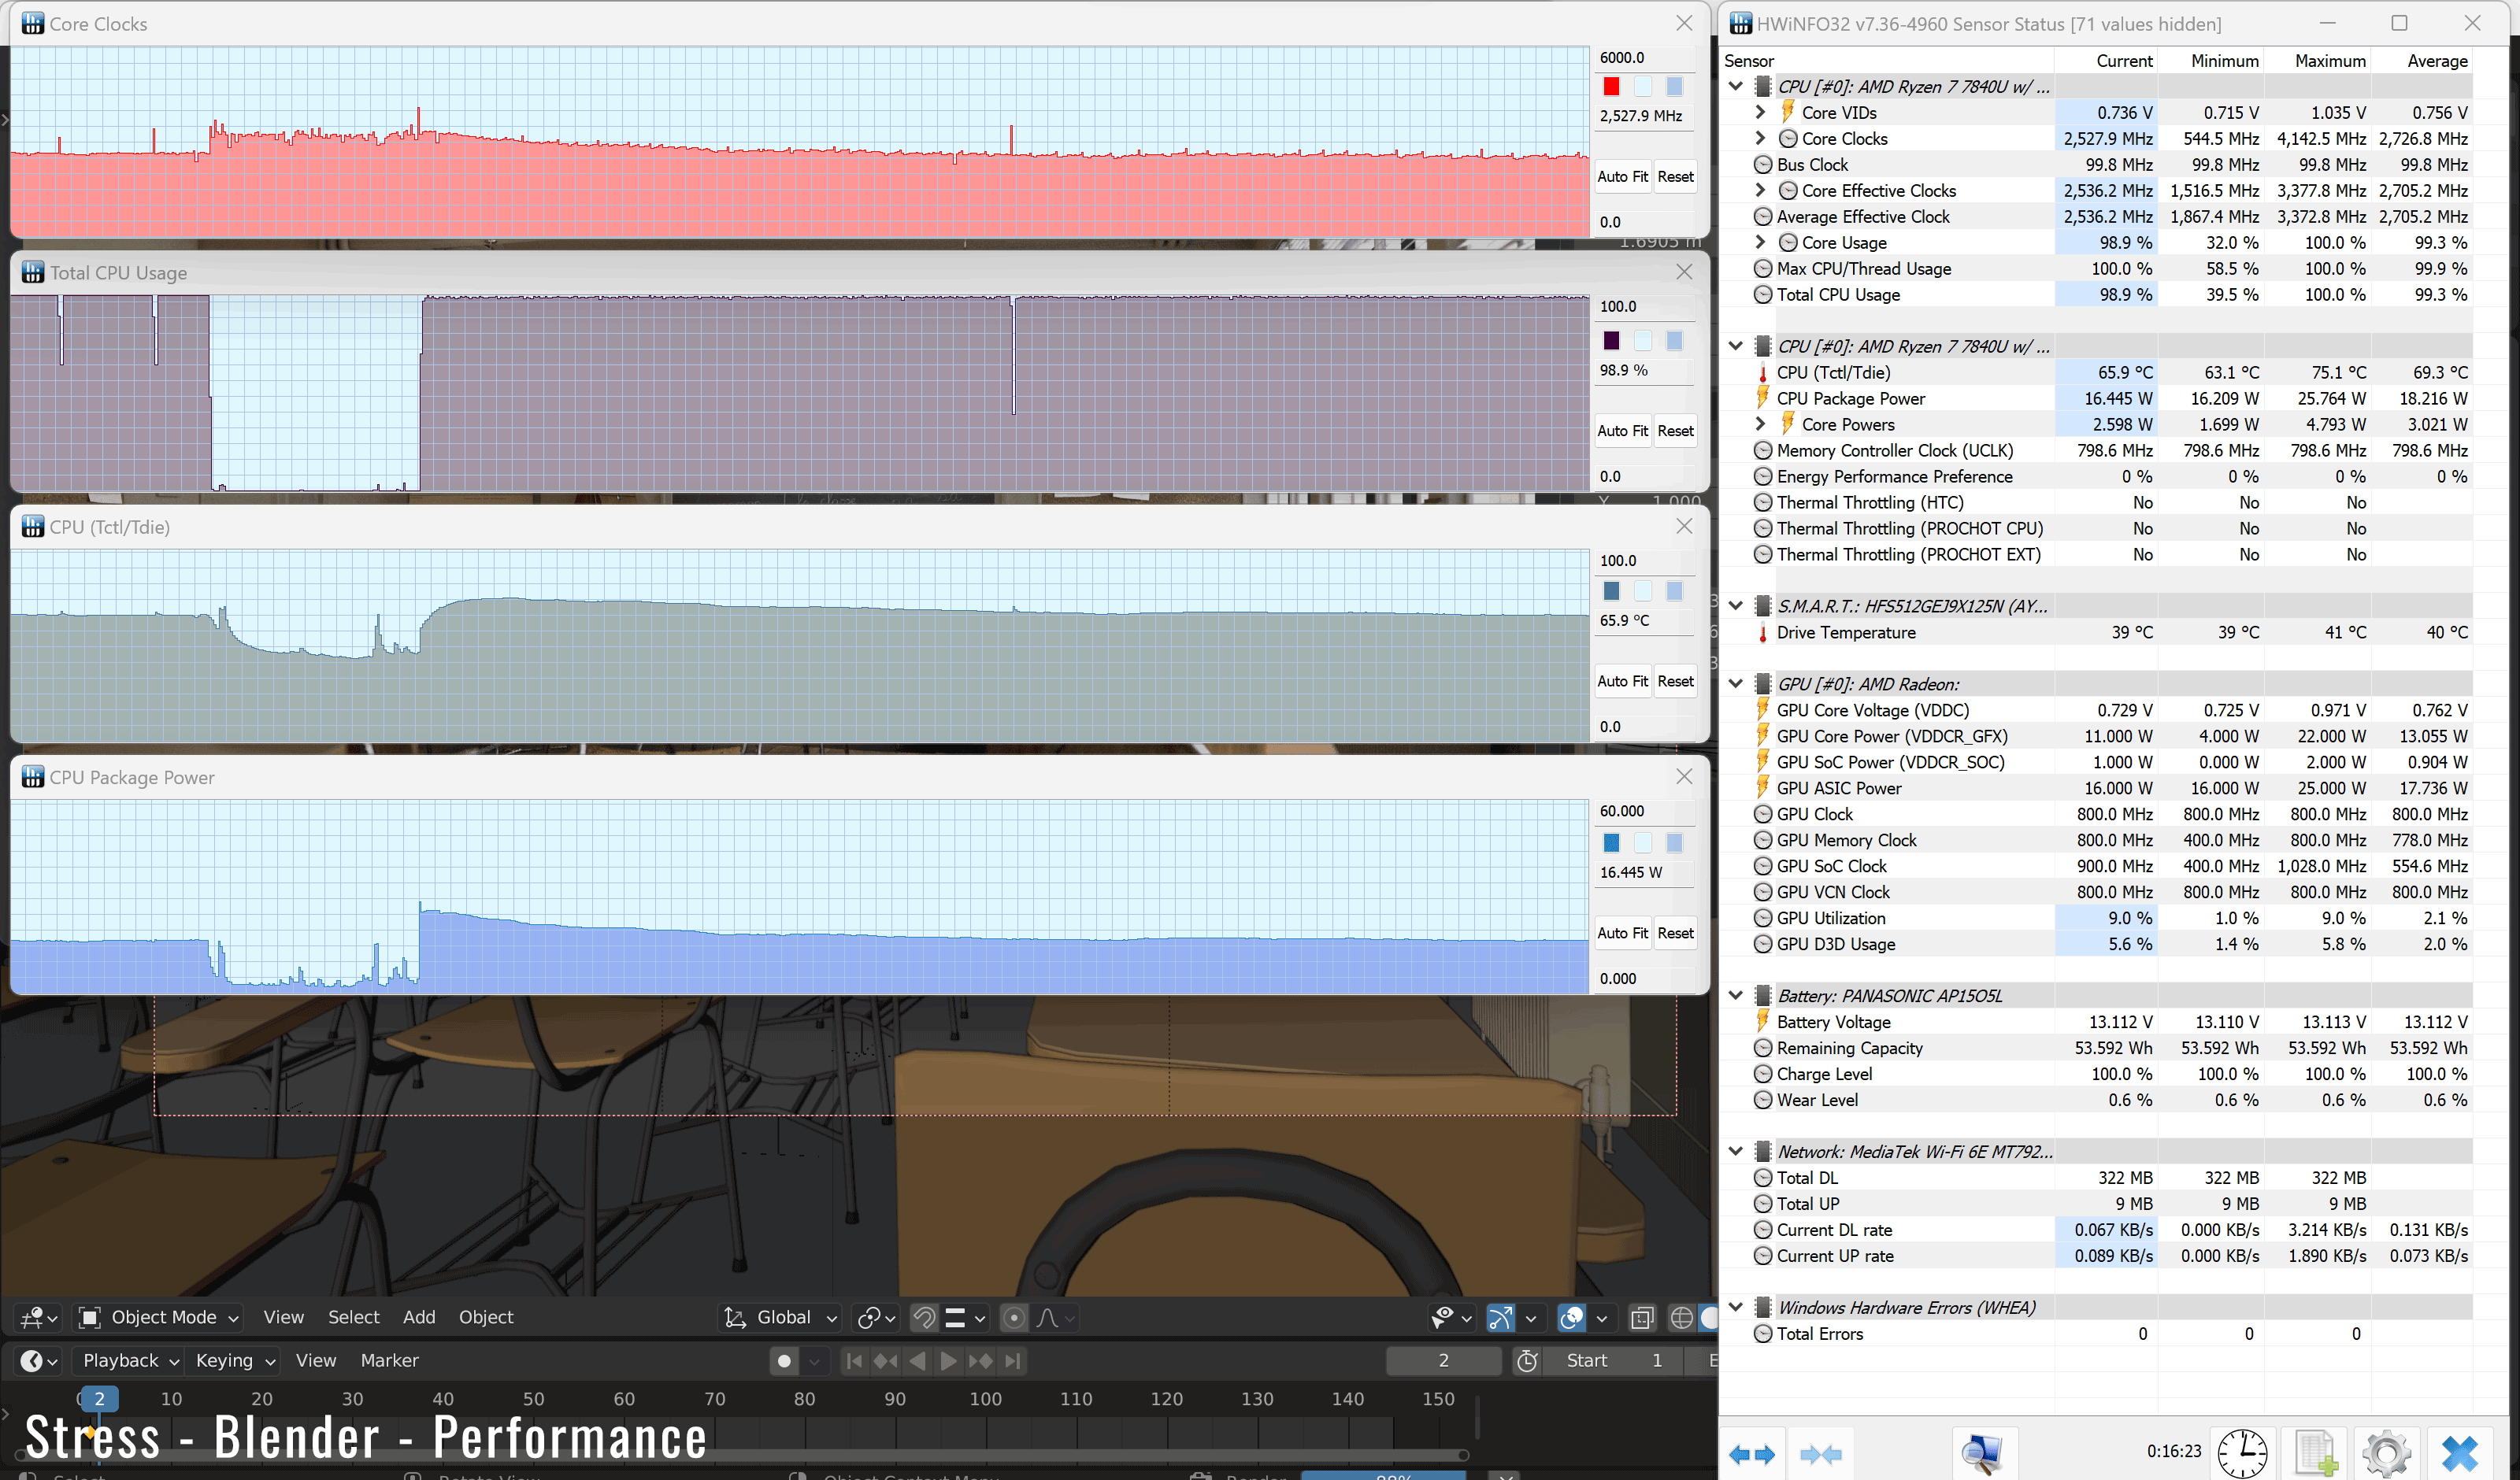2520x1480 pixels.
Task: Close the CPU (Tctl/Tdie) graph window
Action: tap(1684, 526)
